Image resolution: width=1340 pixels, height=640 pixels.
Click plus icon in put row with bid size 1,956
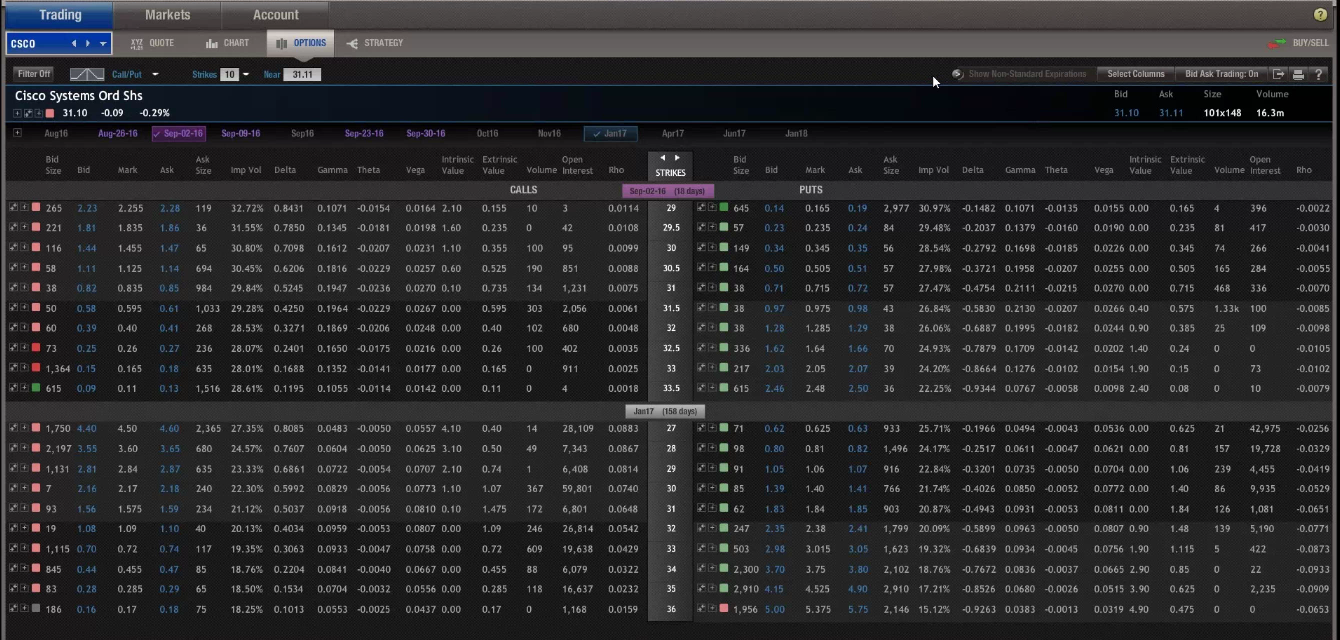(x=712, y=608)
